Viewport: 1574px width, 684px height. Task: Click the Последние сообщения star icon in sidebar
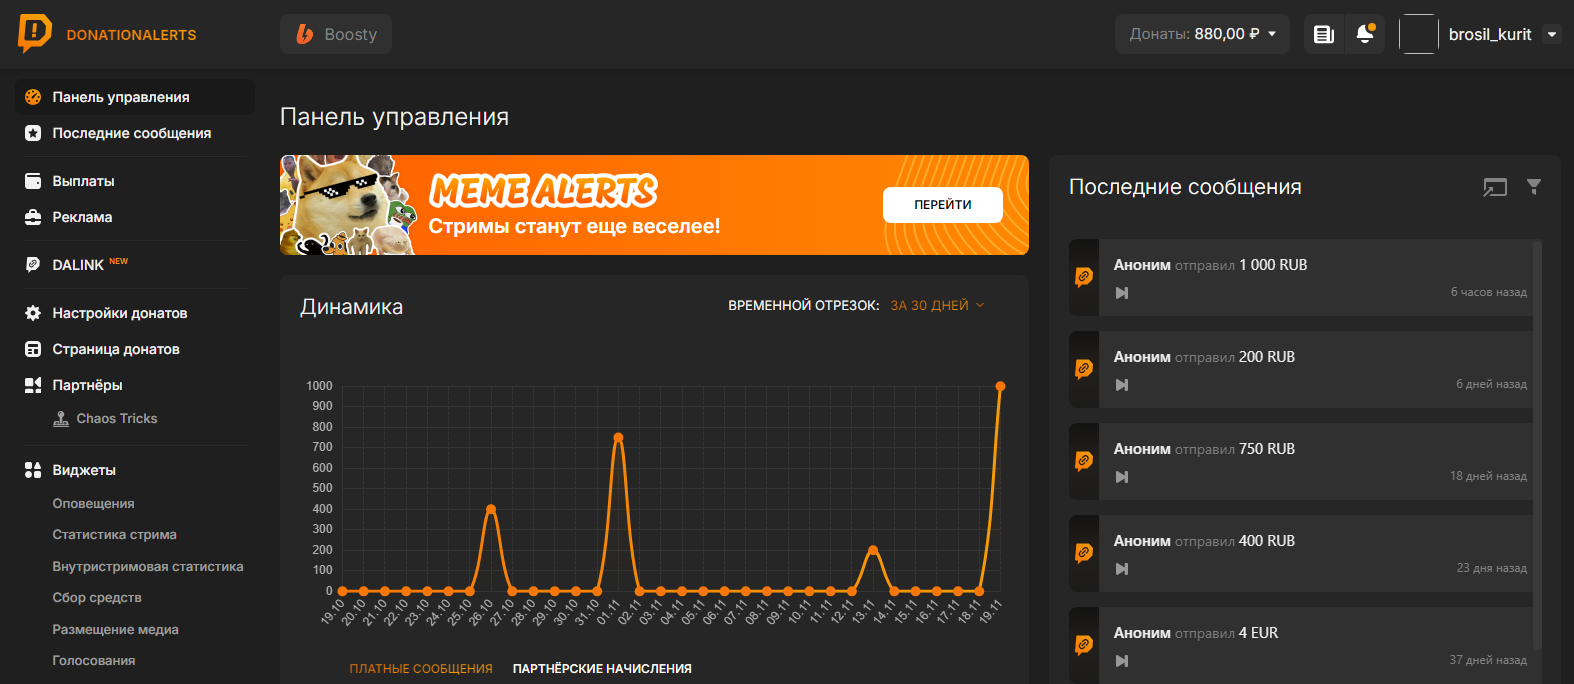point(33,133)
